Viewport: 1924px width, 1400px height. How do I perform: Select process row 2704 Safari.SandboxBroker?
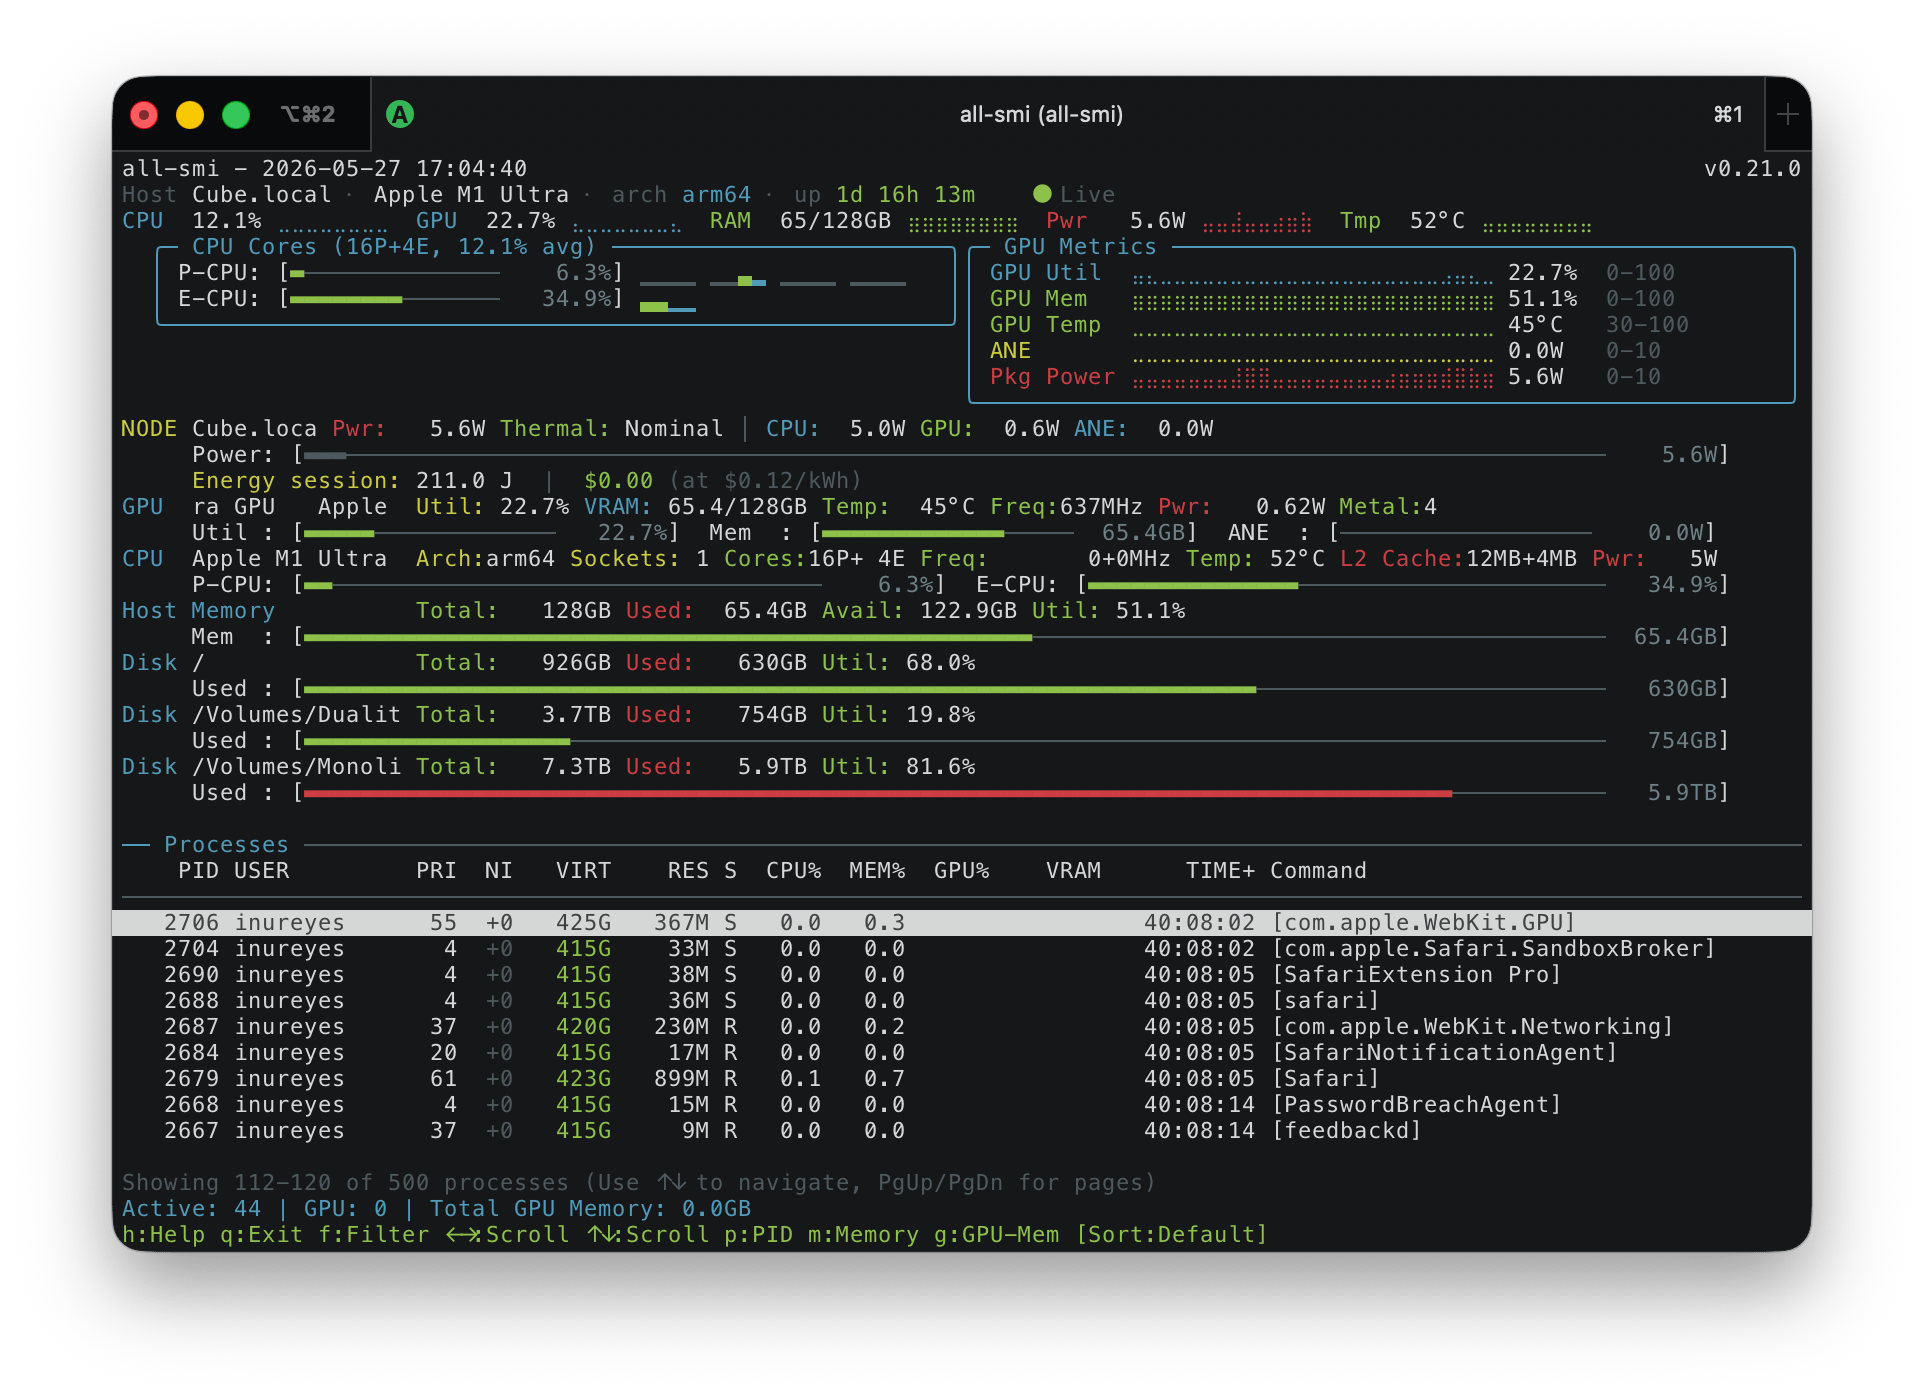pyautogui.click(x=962, y=949)
